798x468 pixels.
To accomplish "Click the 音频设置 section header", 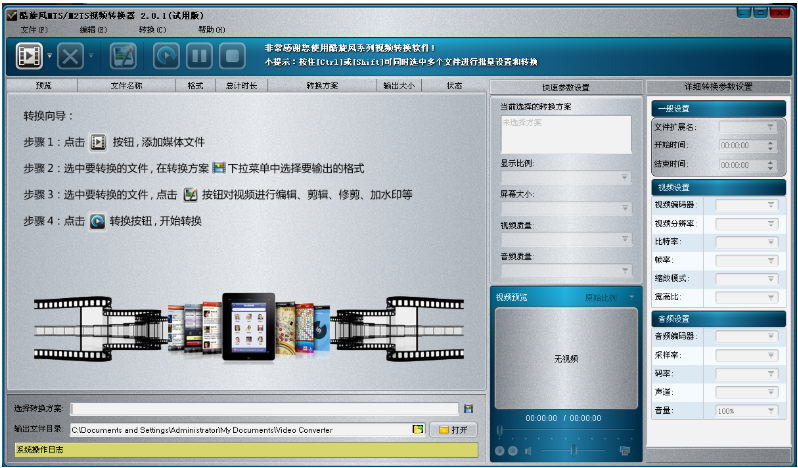I will tap(718, 319).
